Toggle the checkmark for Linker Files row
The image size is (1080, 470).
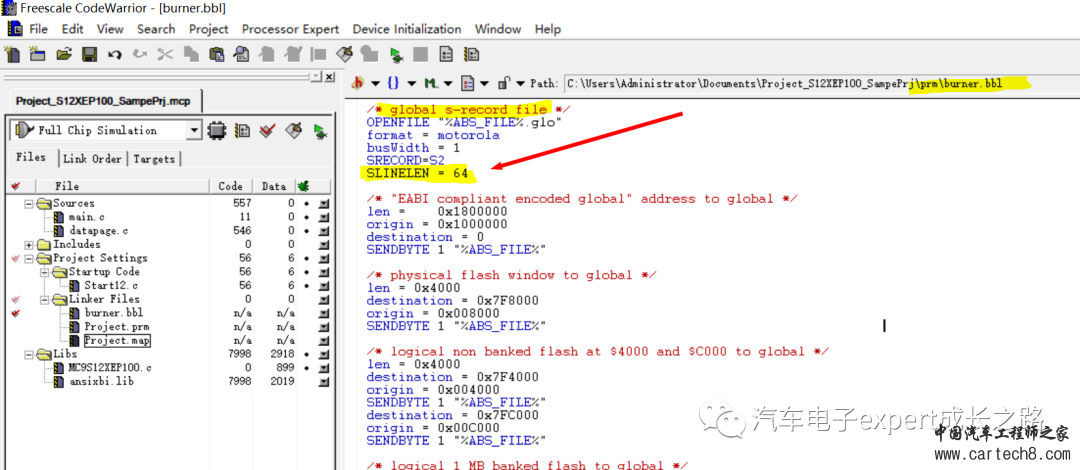pos(16,300)
